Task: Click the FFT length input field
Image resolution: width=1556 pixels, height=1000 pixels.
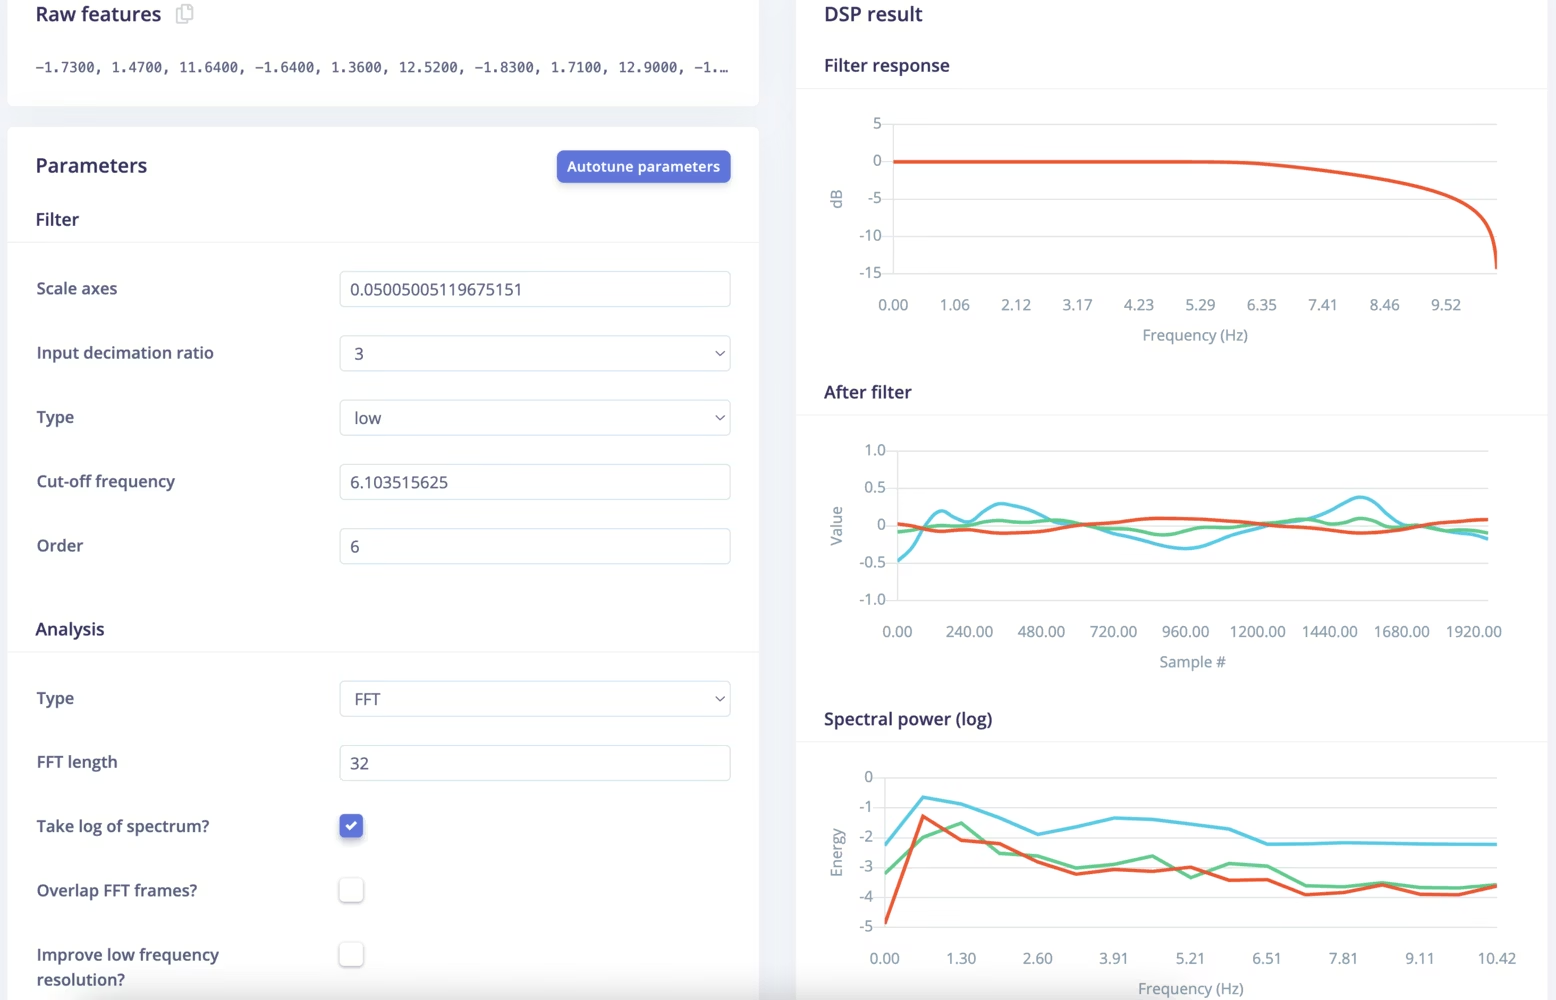Action: point(534,763)
